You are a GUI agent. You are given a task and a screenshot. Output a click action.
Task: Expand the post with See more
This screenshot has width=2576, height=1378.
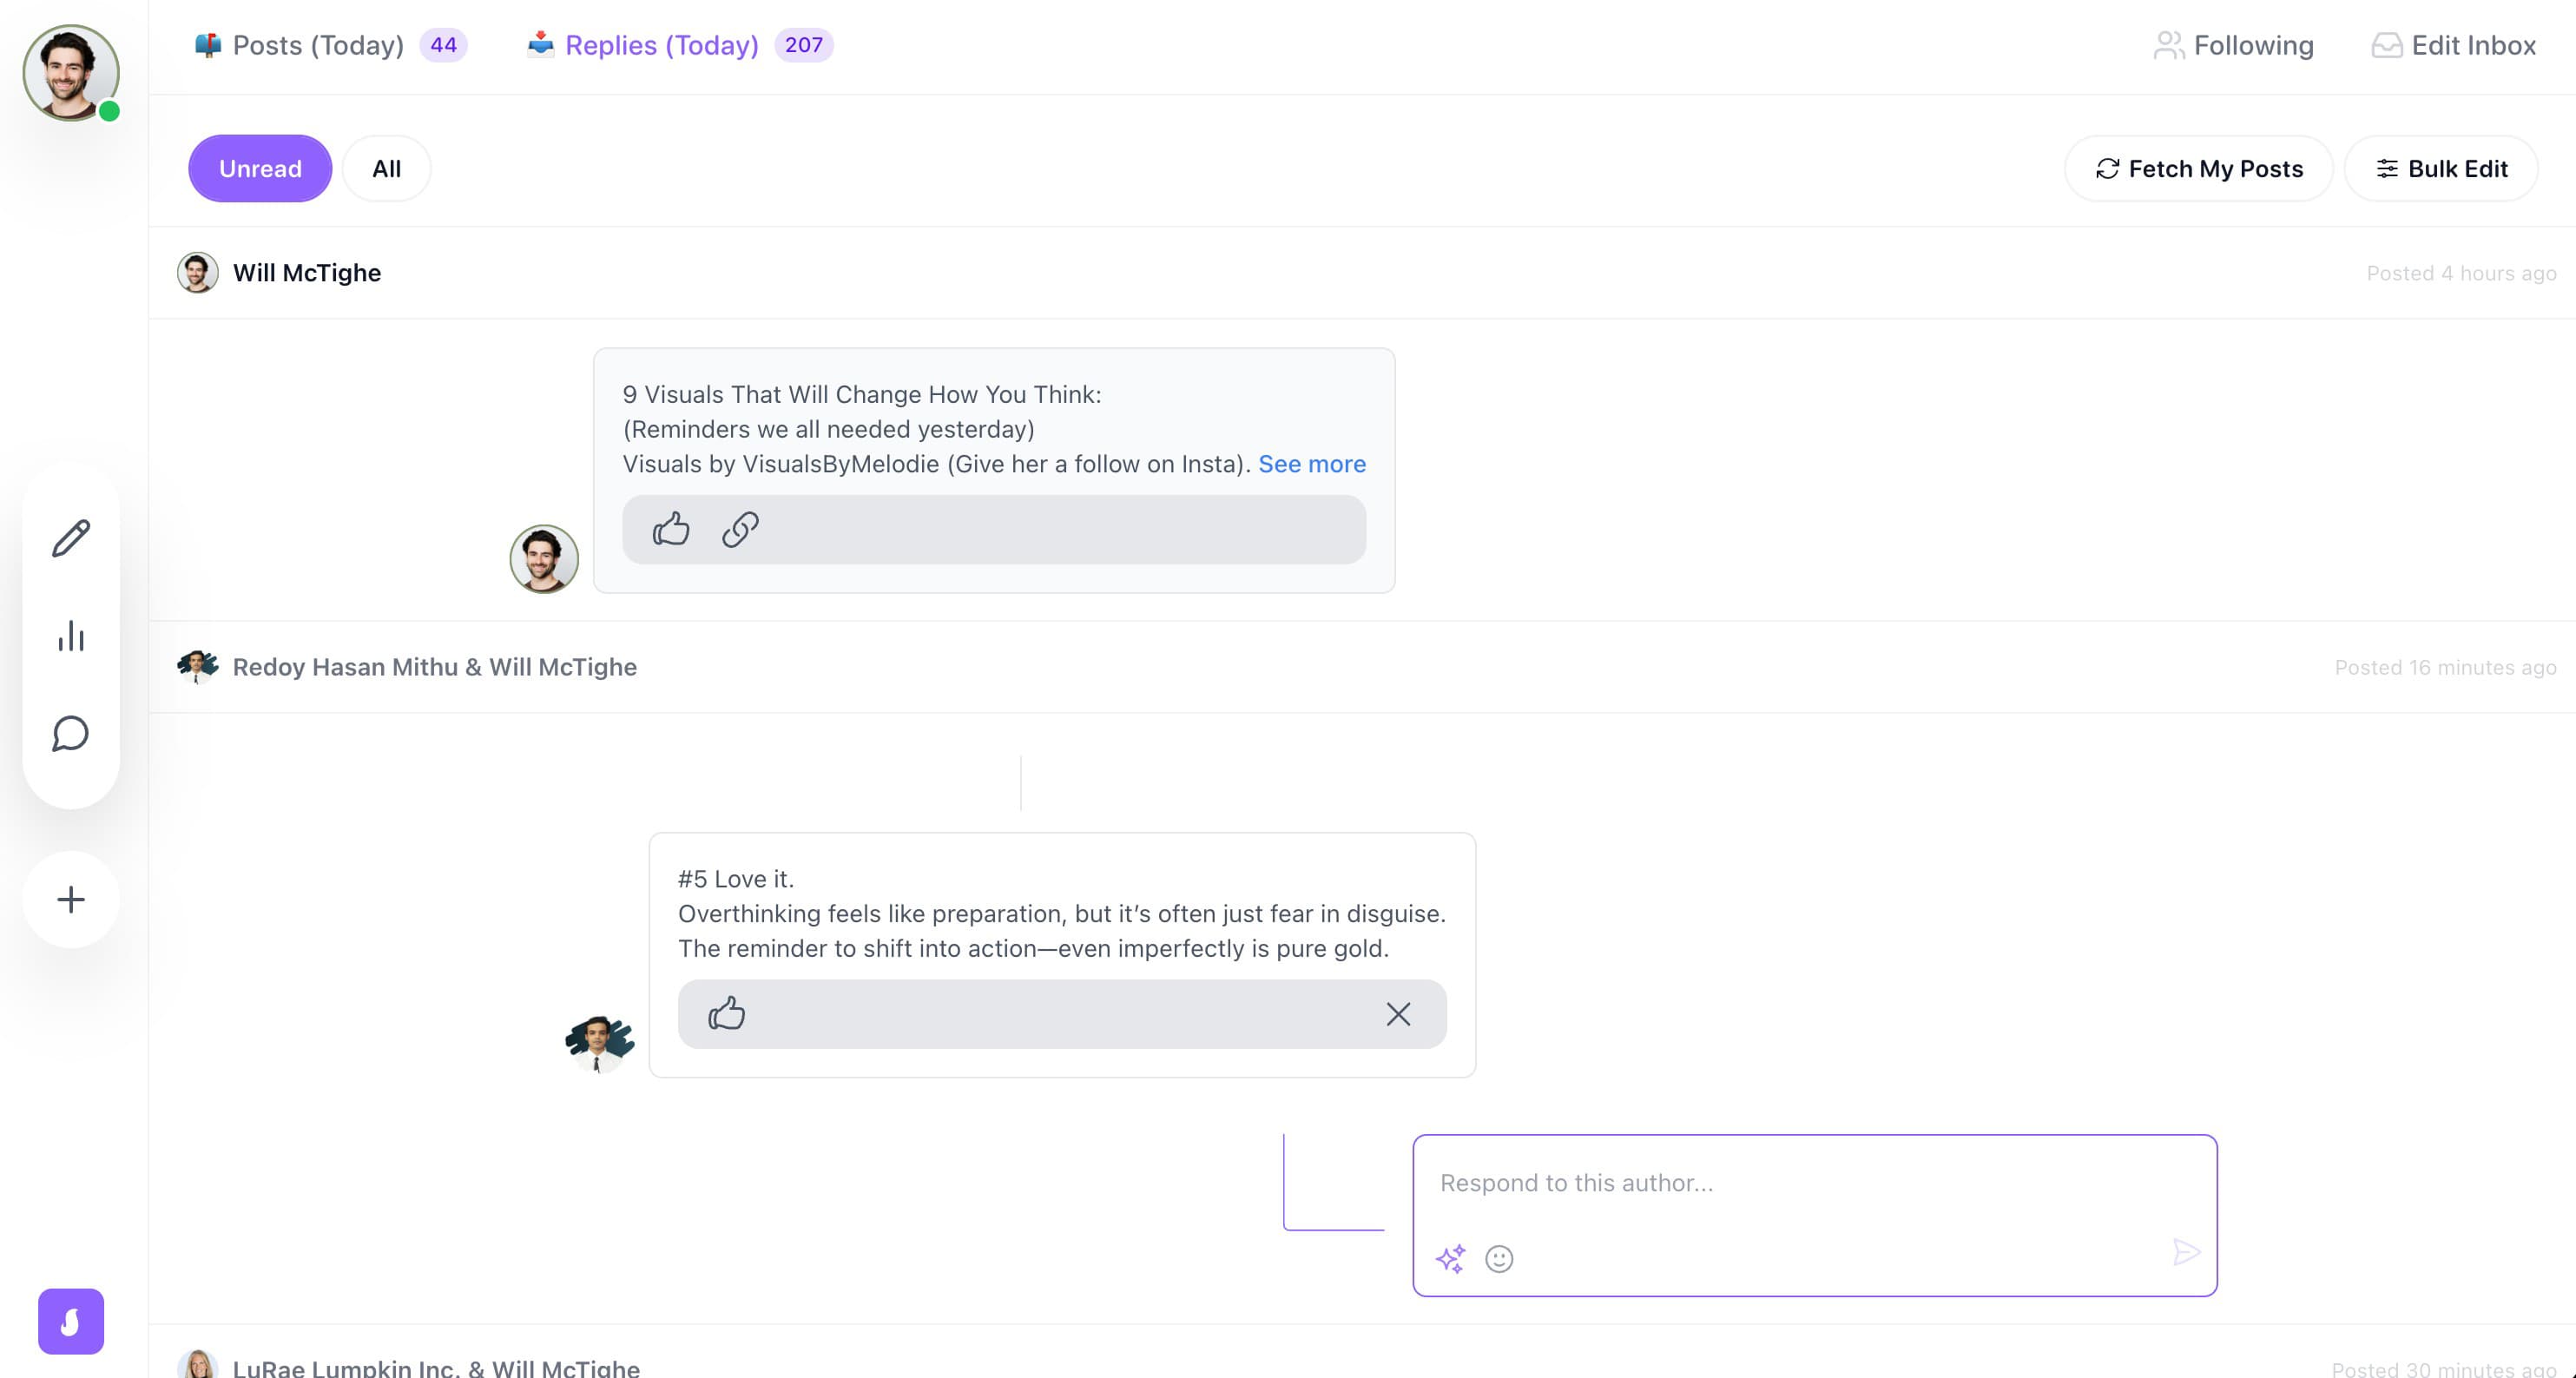click(x=1312, y=463)
